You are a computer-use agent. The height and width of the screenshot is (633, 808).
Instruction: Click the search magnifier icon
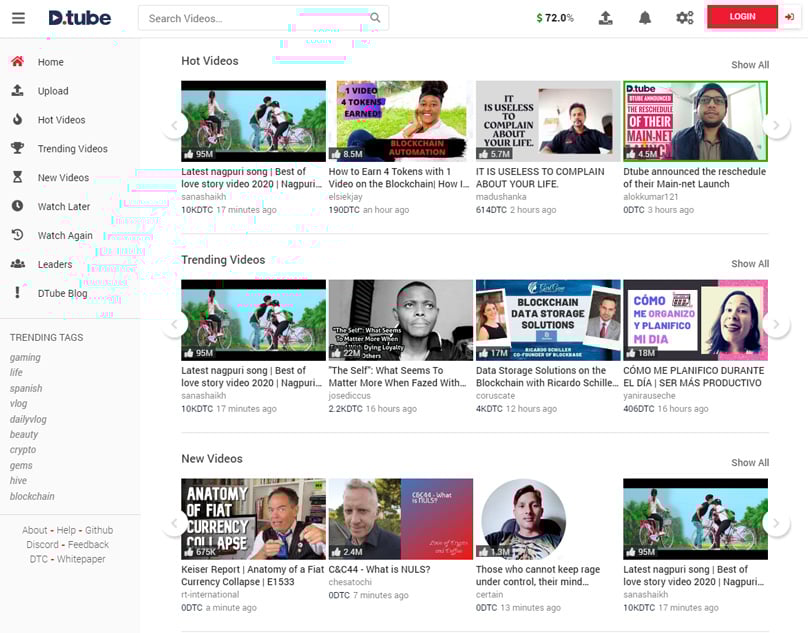[375, 18]
